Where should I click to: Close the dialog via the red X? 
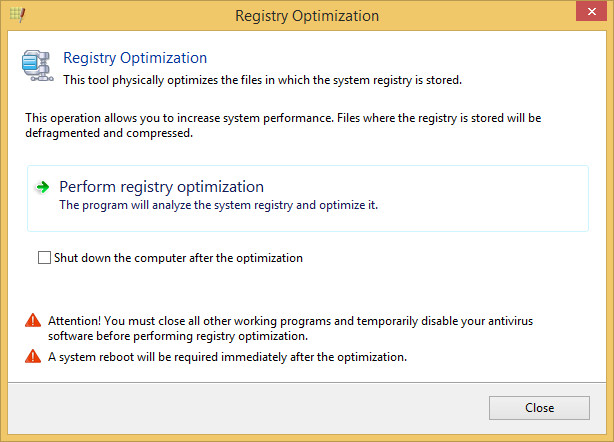[591, 11]
